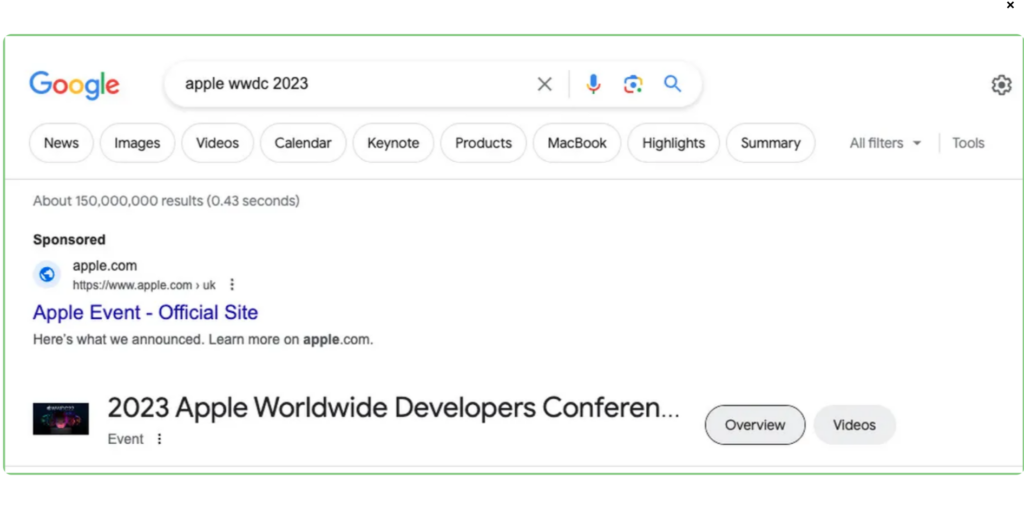Select the Highlights filter chip
Viewport: 1024px width, 507px height.
coord(673,143)
